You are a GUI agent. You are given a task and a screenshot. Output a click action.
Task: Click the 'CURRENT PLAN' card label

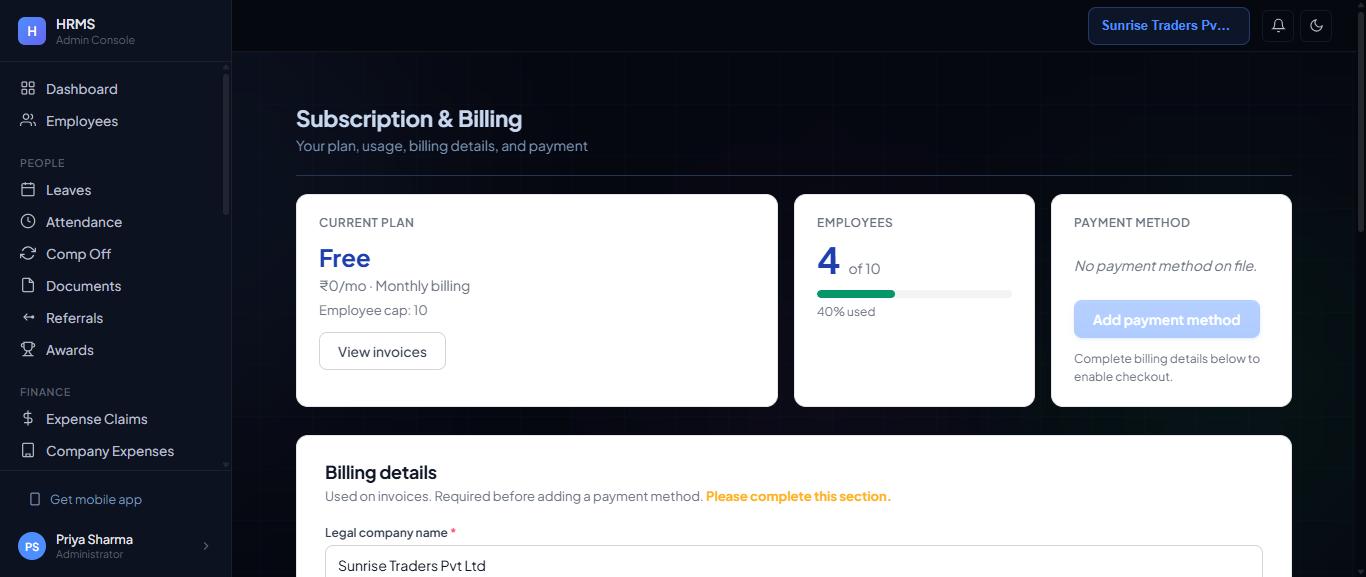pos(366,223)
